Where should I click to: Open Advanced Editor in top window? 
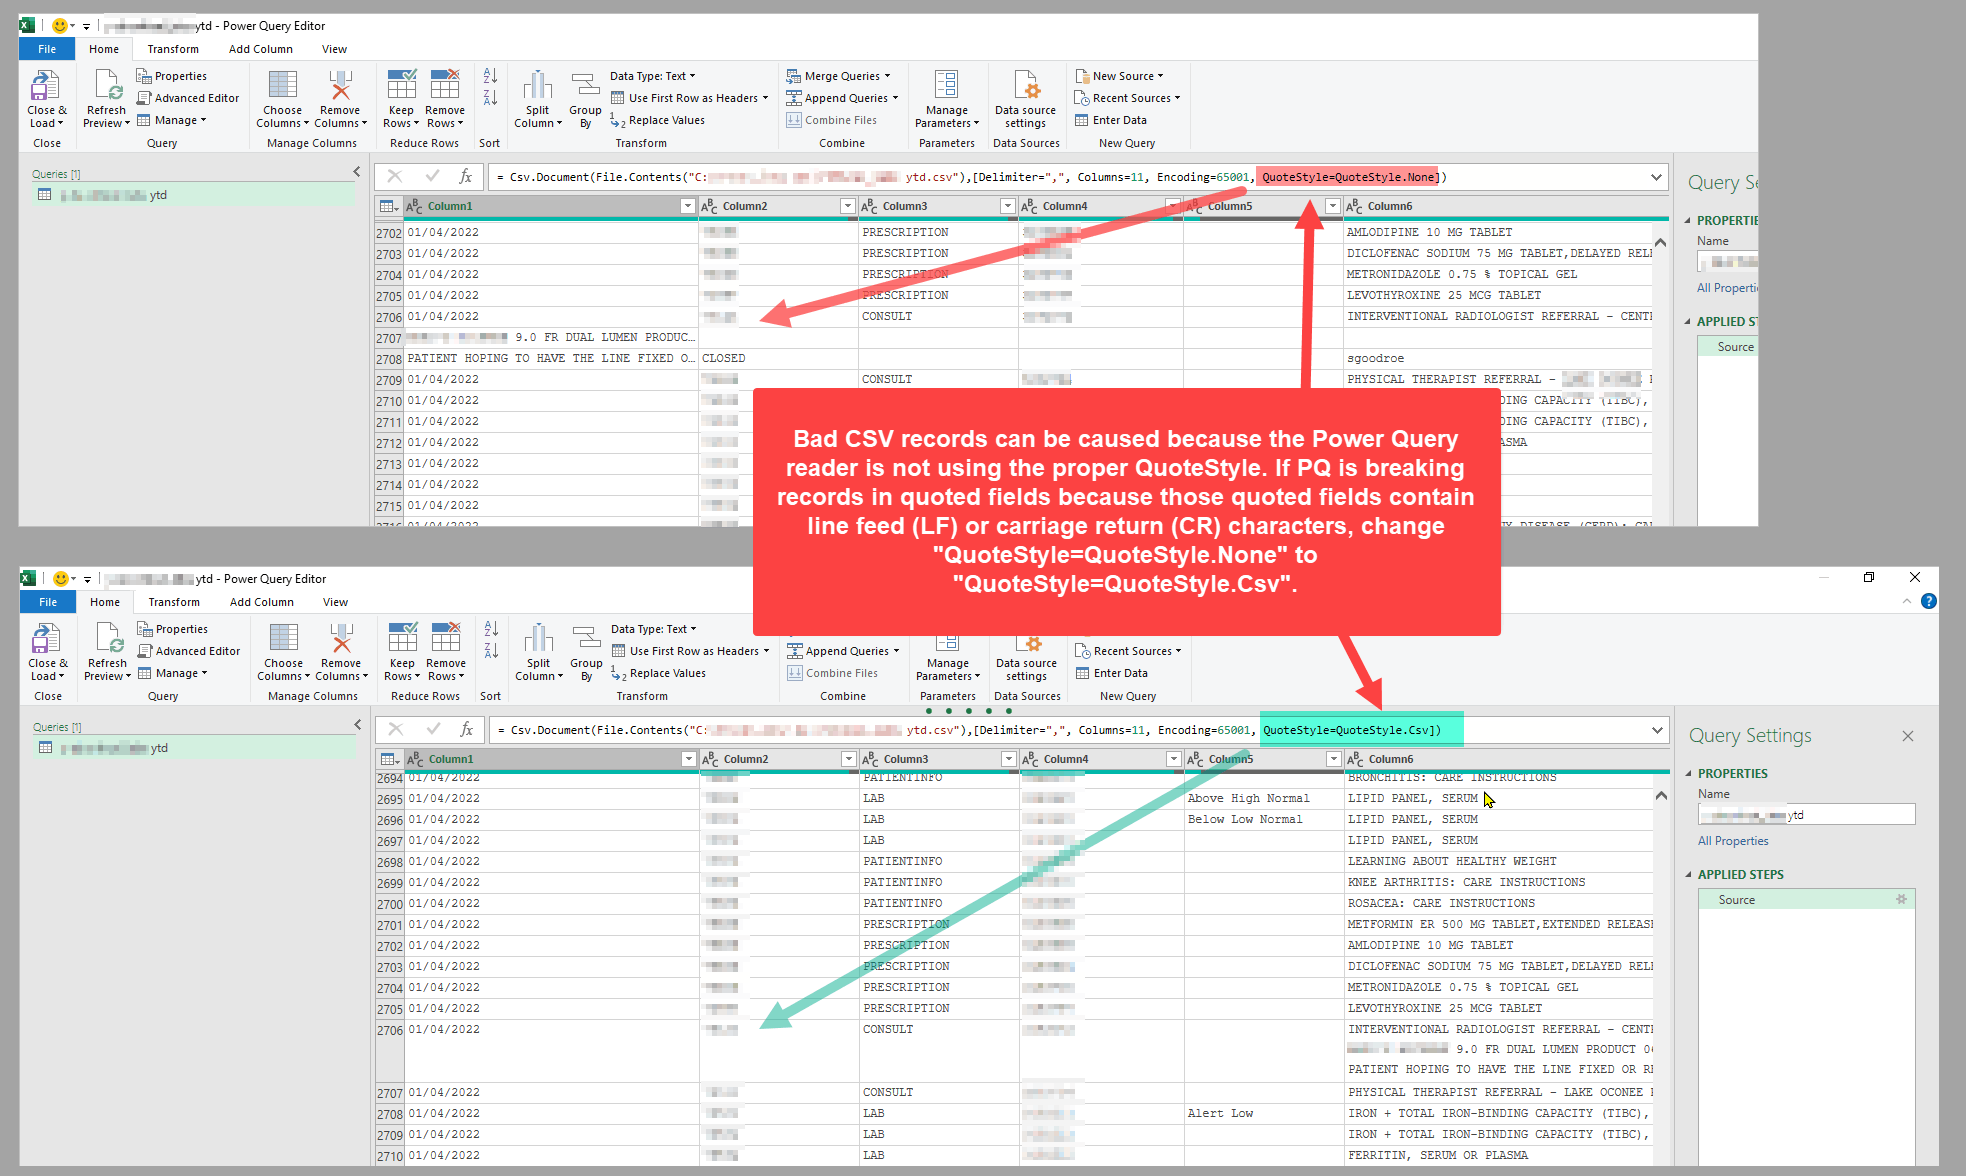(x=188, y=98)
